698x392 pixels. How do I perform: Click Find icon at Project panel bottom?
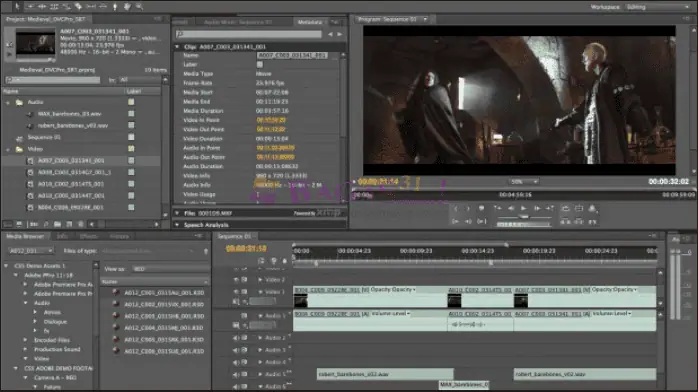coord(46,224)
